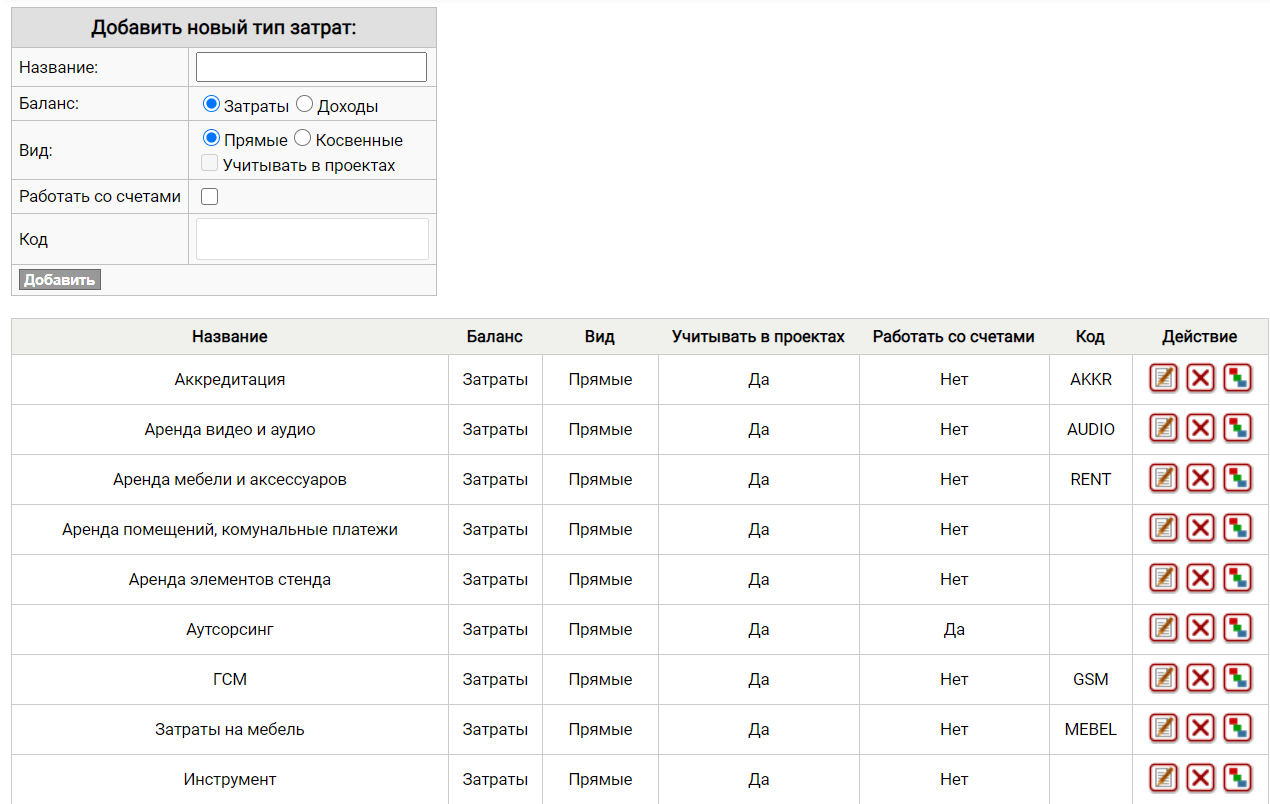Delete the Затраты на мебель row
Screen dimensions: 1270x804
click(1200, 728)
